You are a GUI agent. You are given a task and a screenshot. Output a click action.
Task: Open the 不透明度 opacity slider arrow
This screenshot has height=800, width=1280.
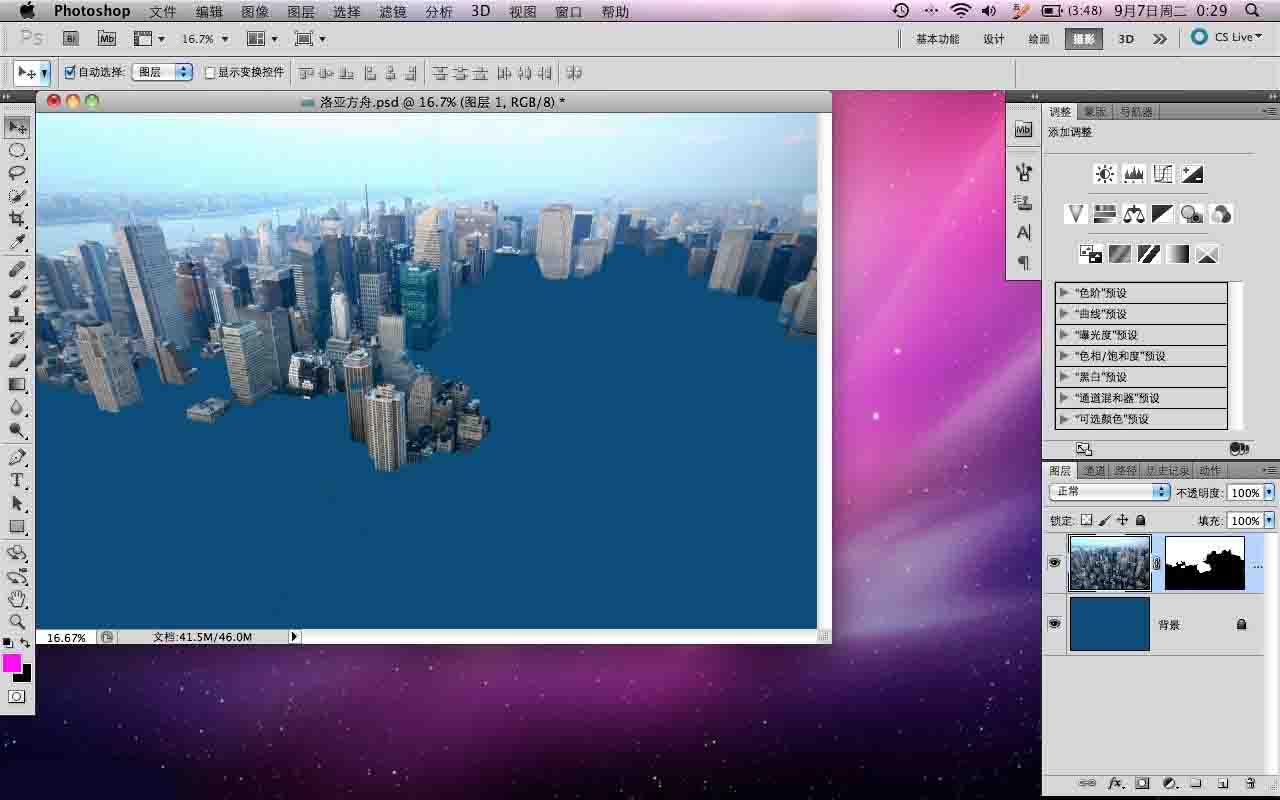coord(1269,493)
